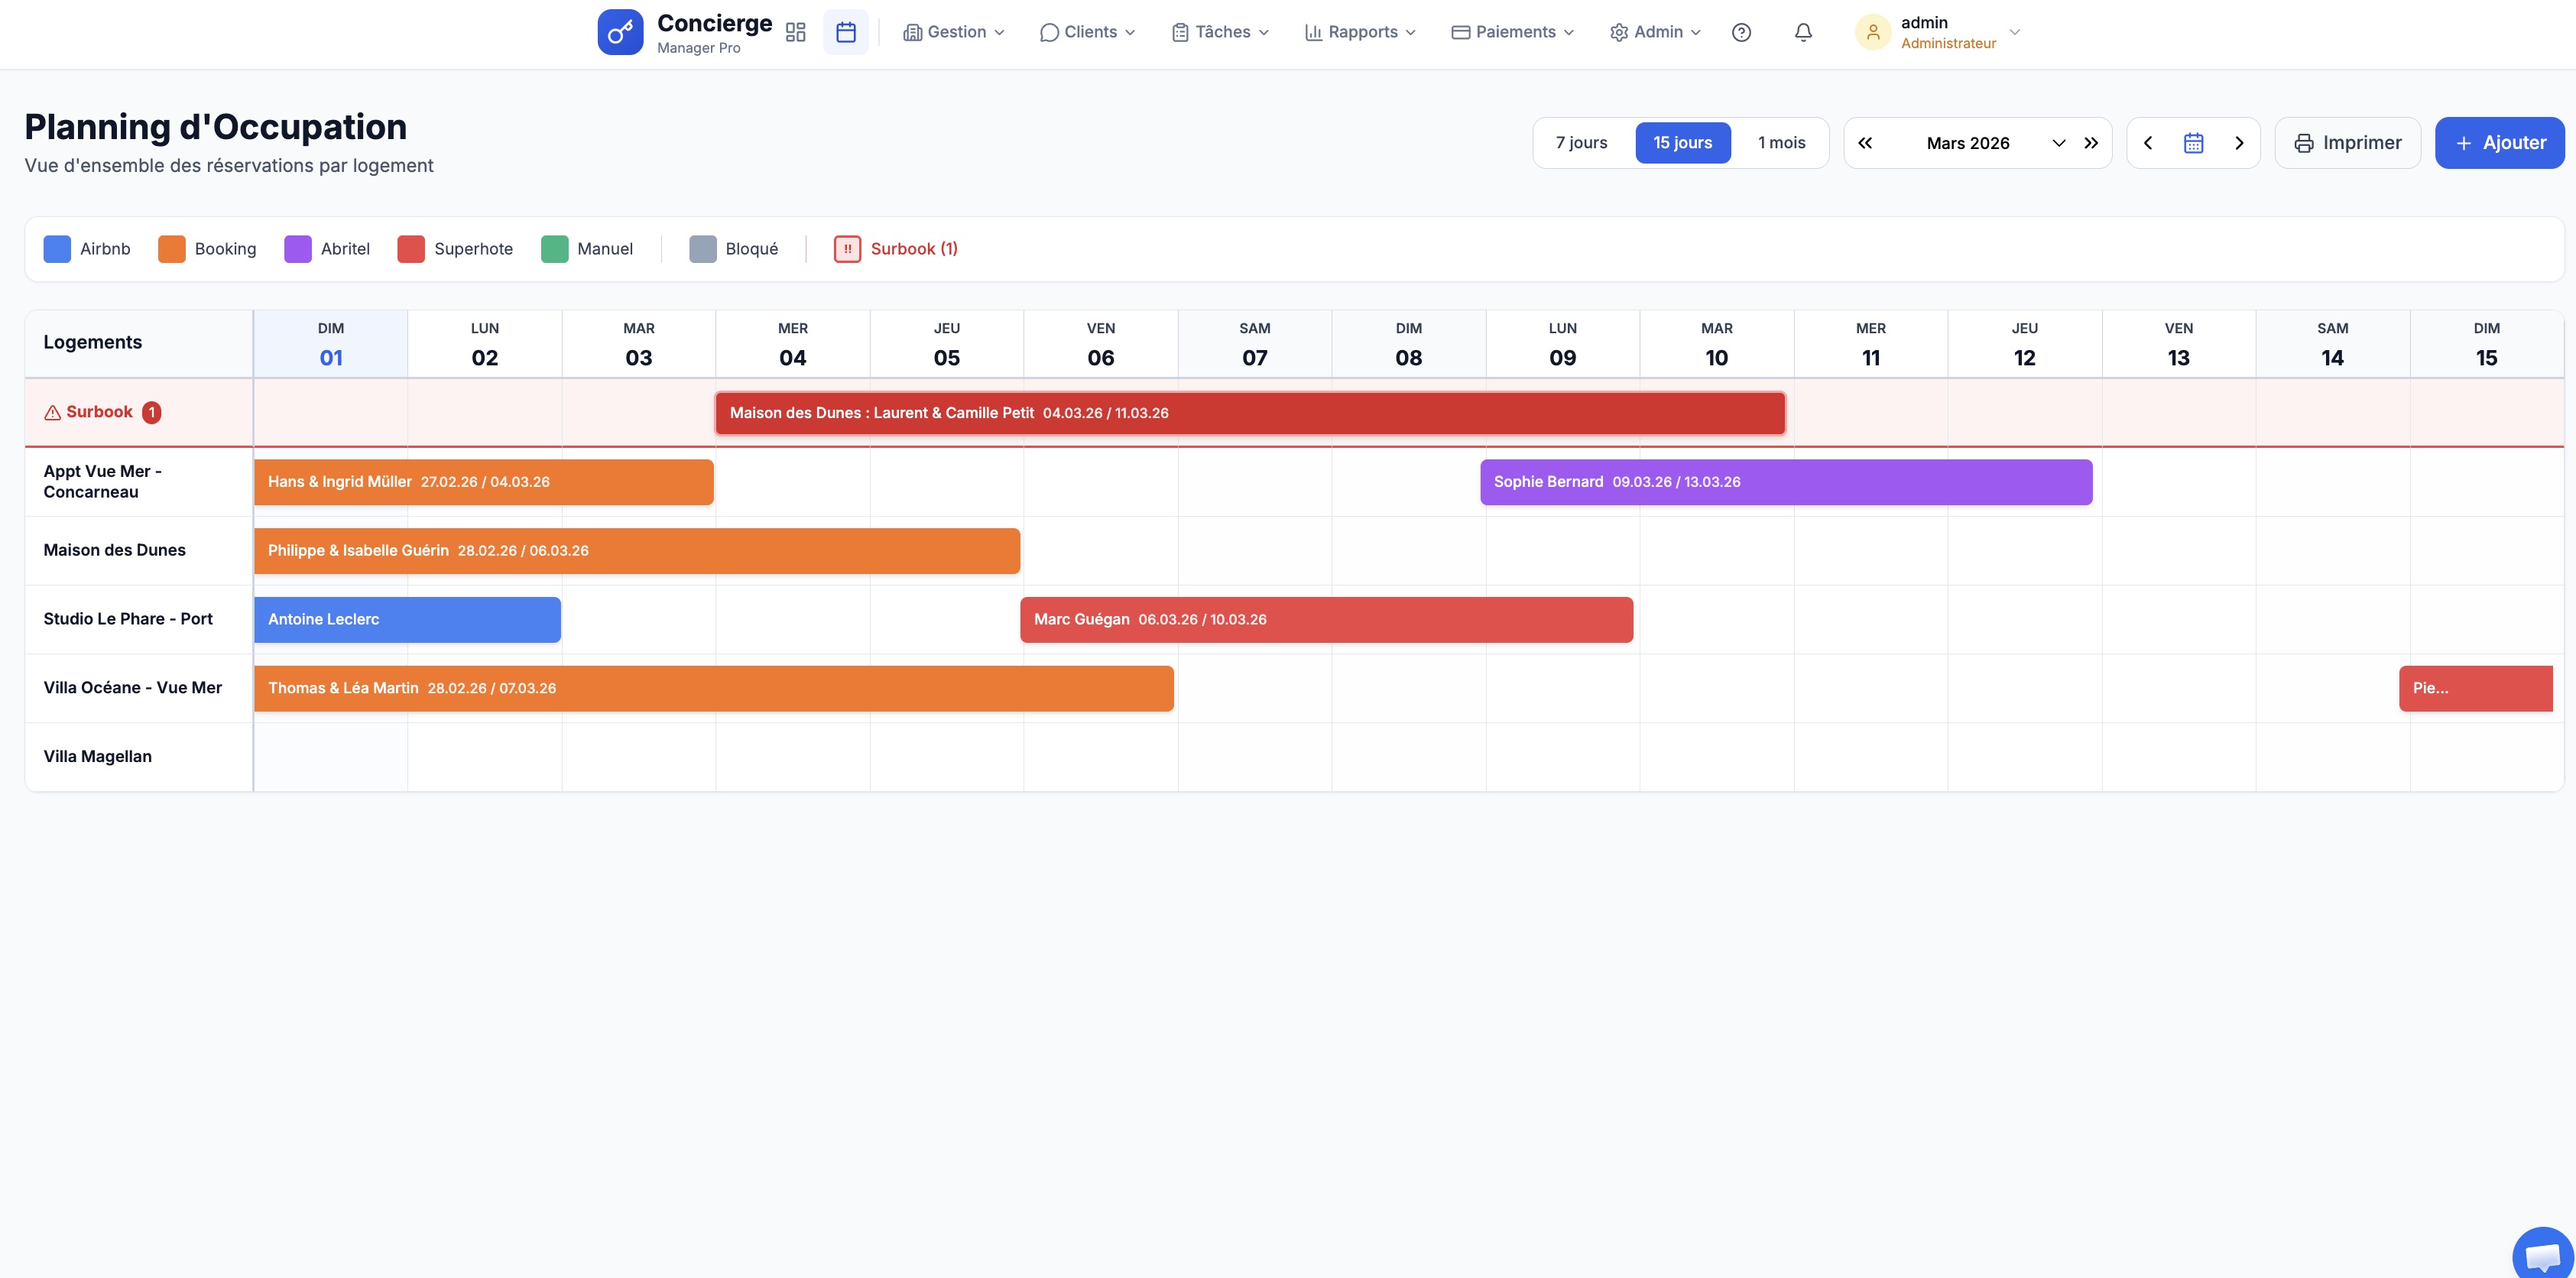This screenshot has height=1278, width=2576.
Task: Open the dashboard grid icon
Action: point(795,32)
